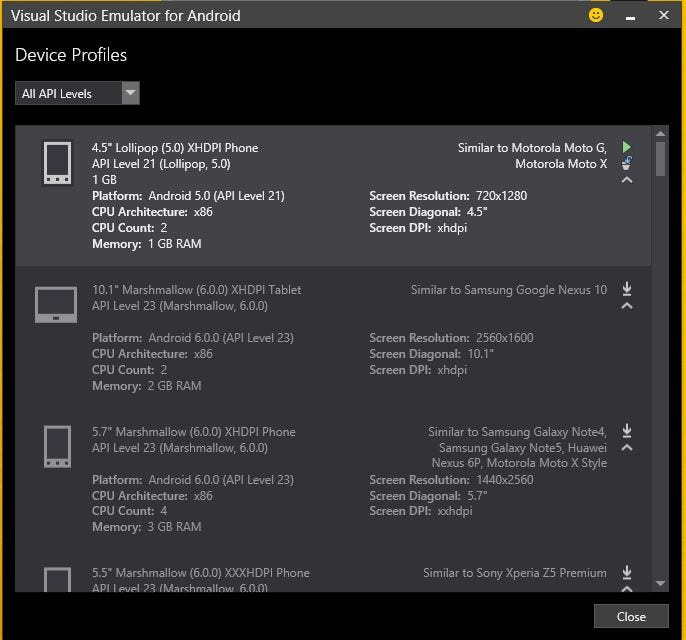Select the 10.1" Marshmallow XHDPI Tablet title
Image resolution: width=686 pixels, height=640 pixels.
[x=196, y=290]
